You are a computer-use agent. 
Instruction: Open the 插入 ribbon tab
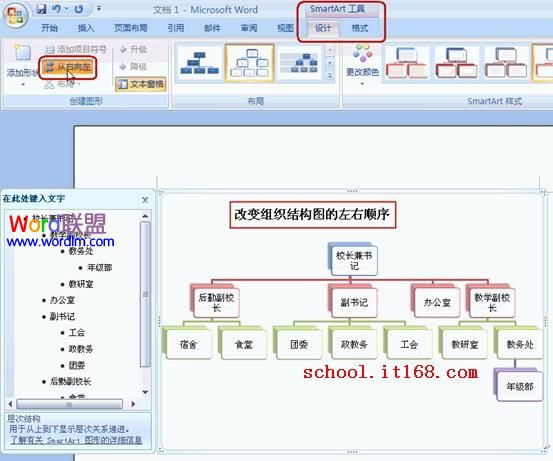[86, 28]
